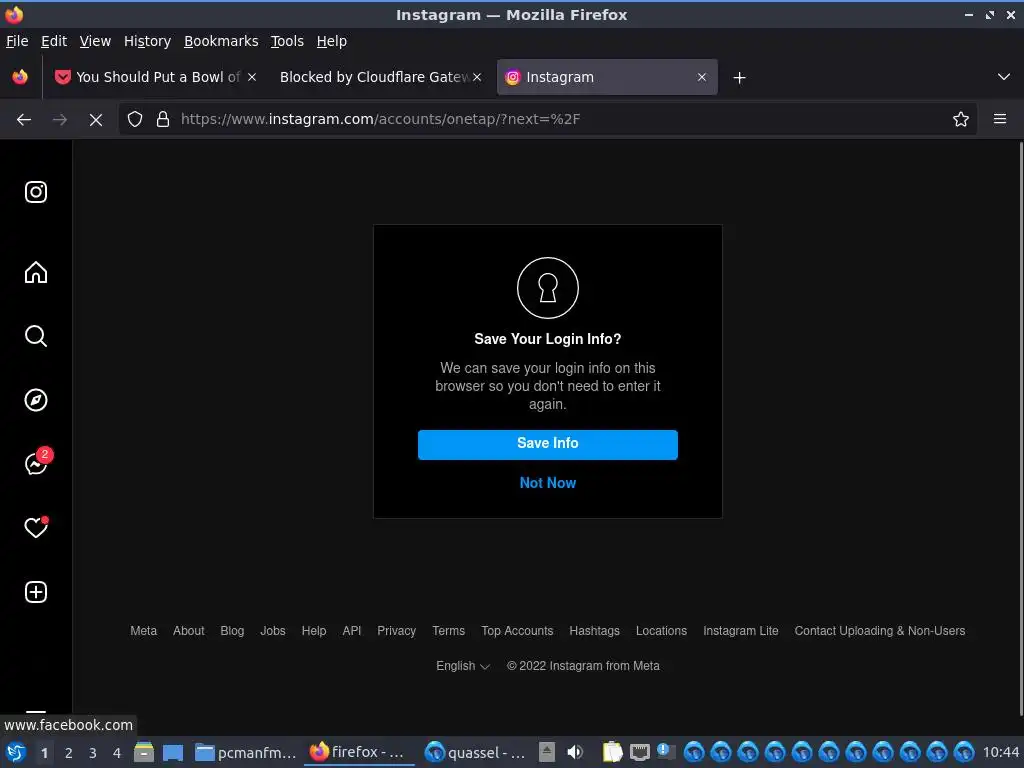1024x768 pixels.
Task: Open Instagram Lite footer link
Action: pos(741,631)
